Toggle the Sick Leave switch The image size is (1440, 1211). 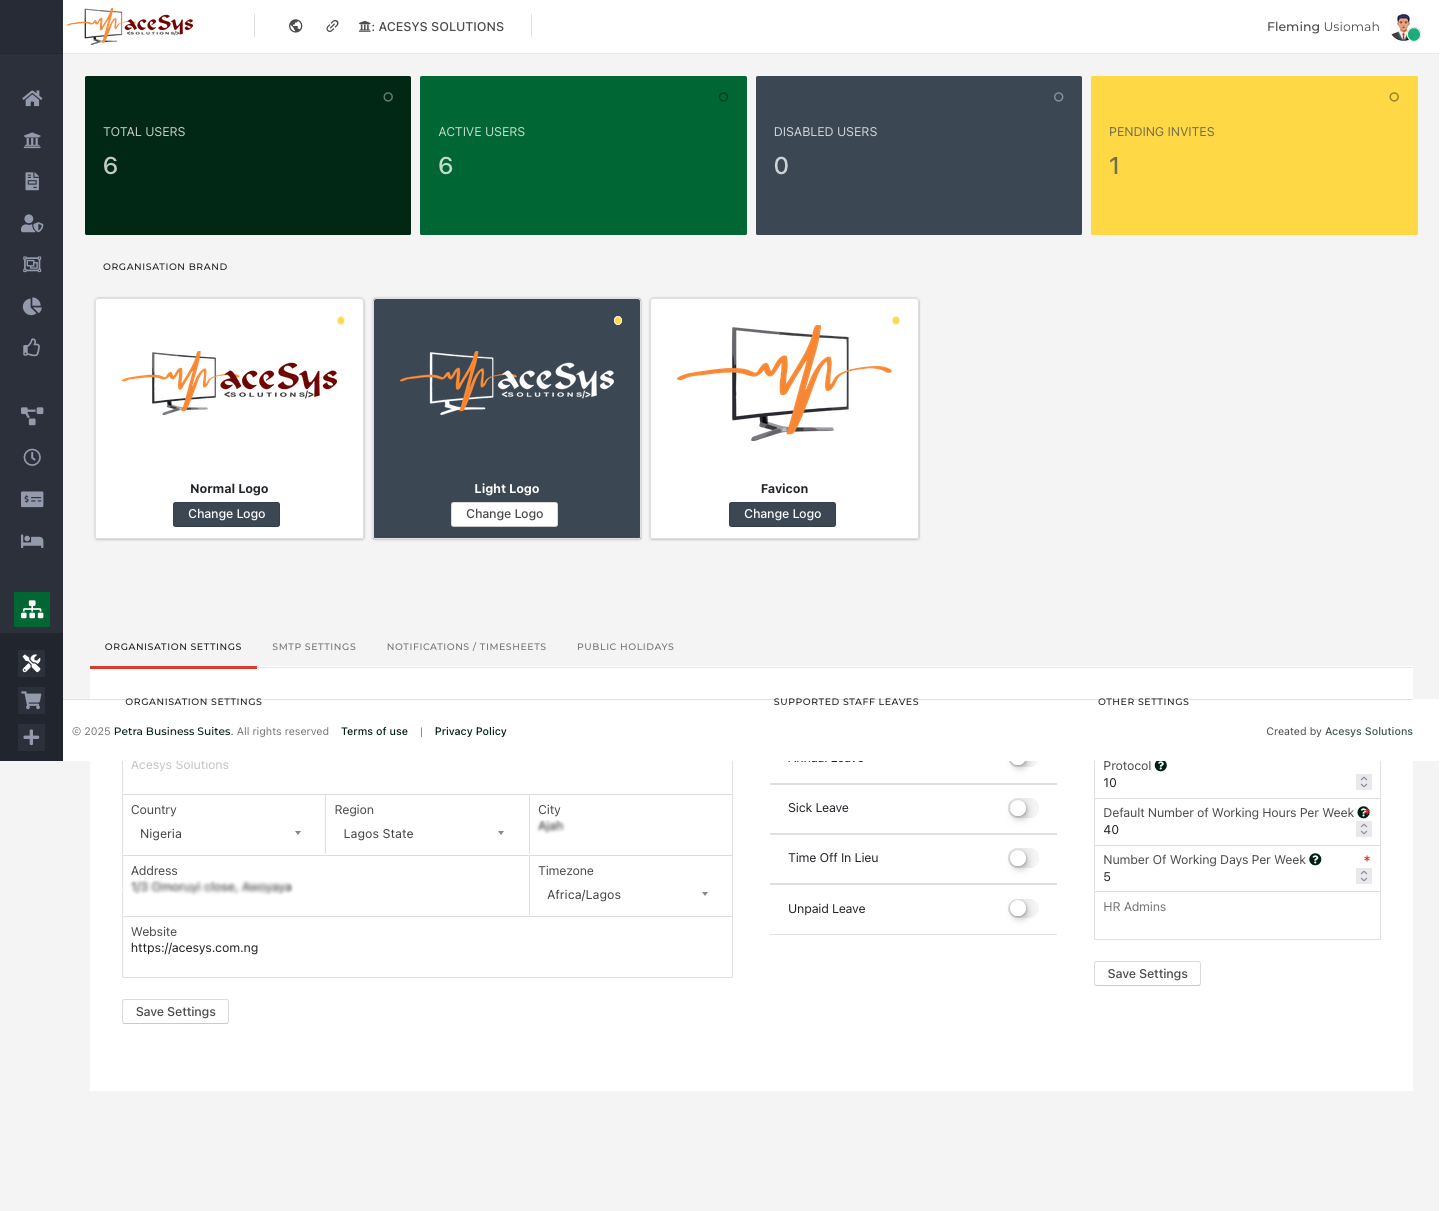tap(1022, 808)
